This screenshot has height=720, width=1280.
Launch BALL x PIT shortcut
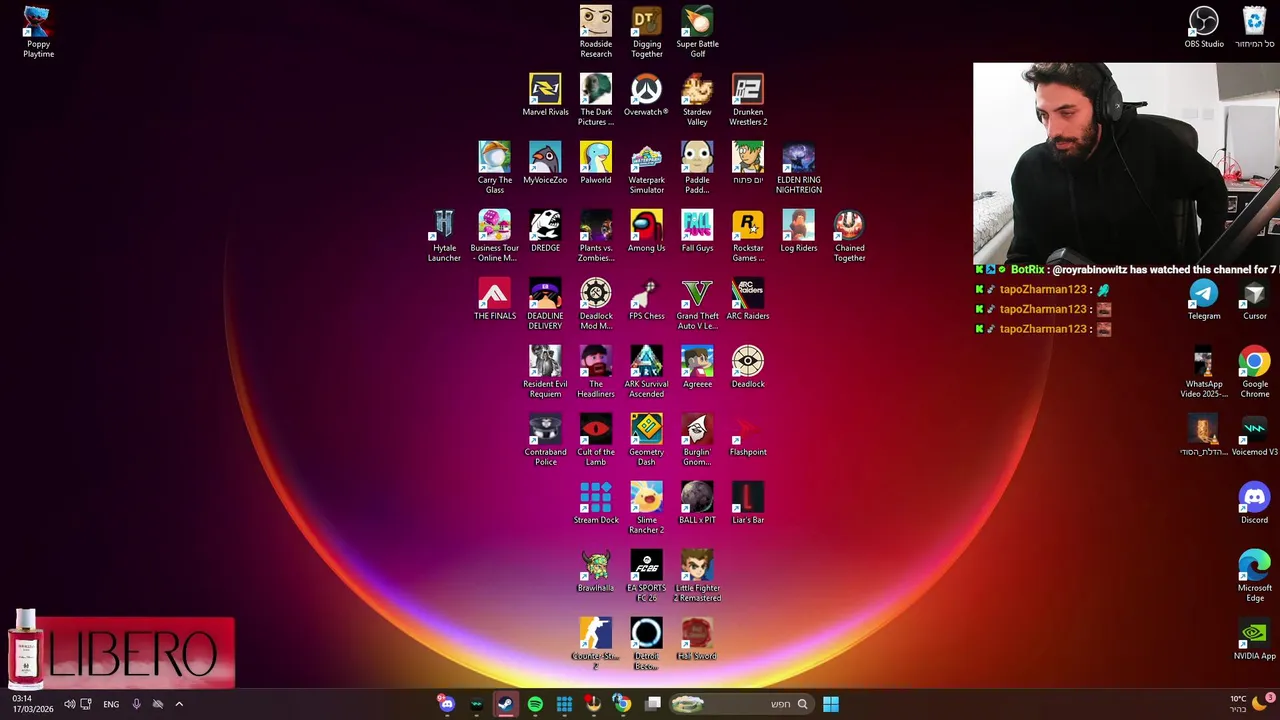(x=698, y=503)
